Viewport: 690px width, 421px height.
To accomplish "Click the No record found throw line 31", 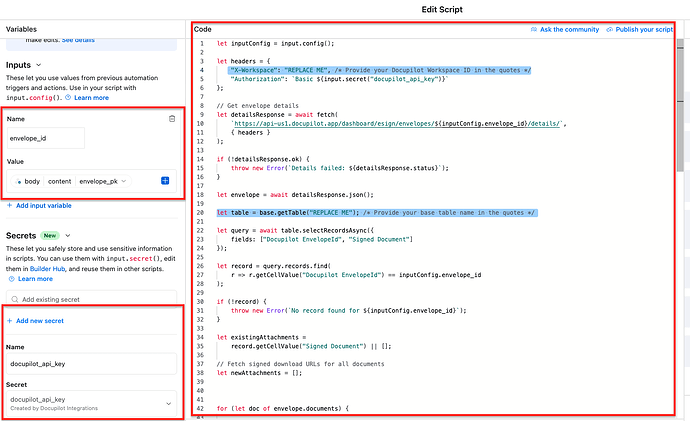I will pos(349,311).
